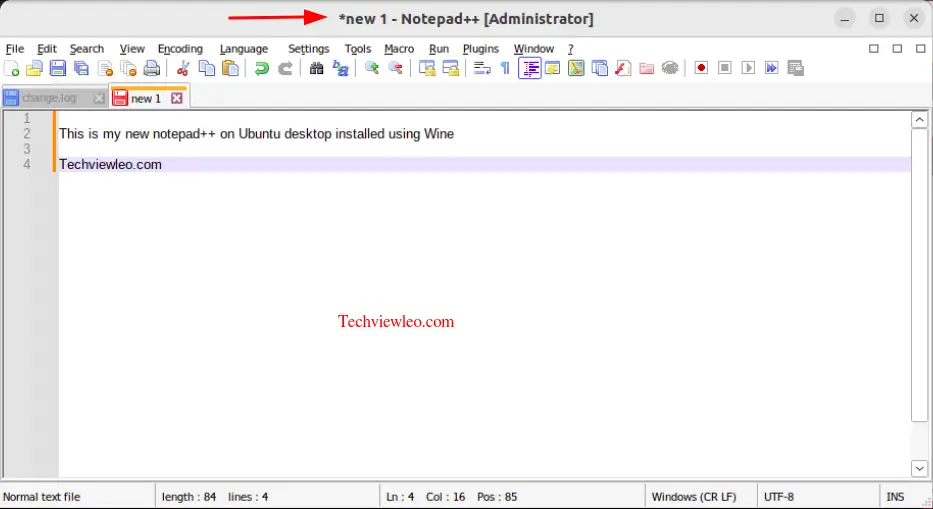Open Replace dialog icon

coord(340,68)
